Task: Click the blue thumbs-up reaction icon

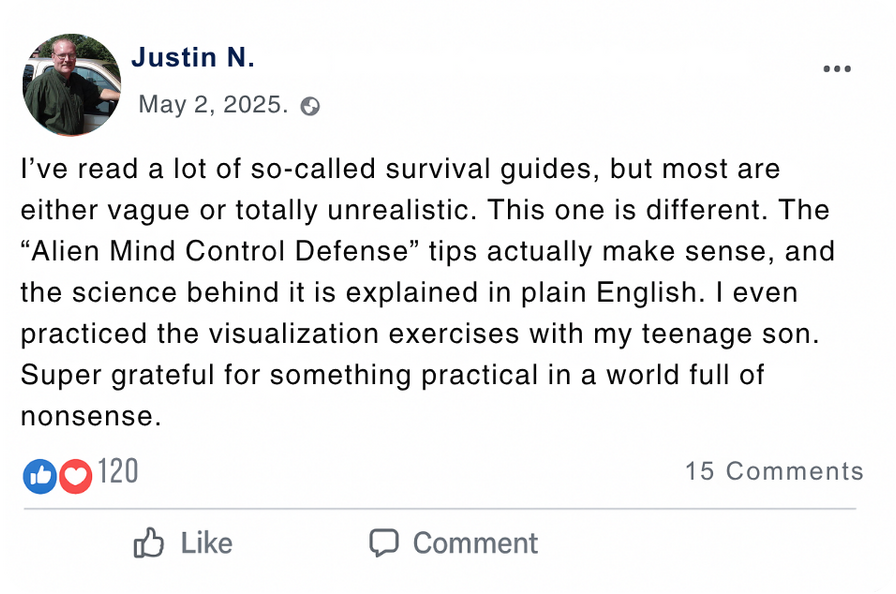Action: coord(40,475)
